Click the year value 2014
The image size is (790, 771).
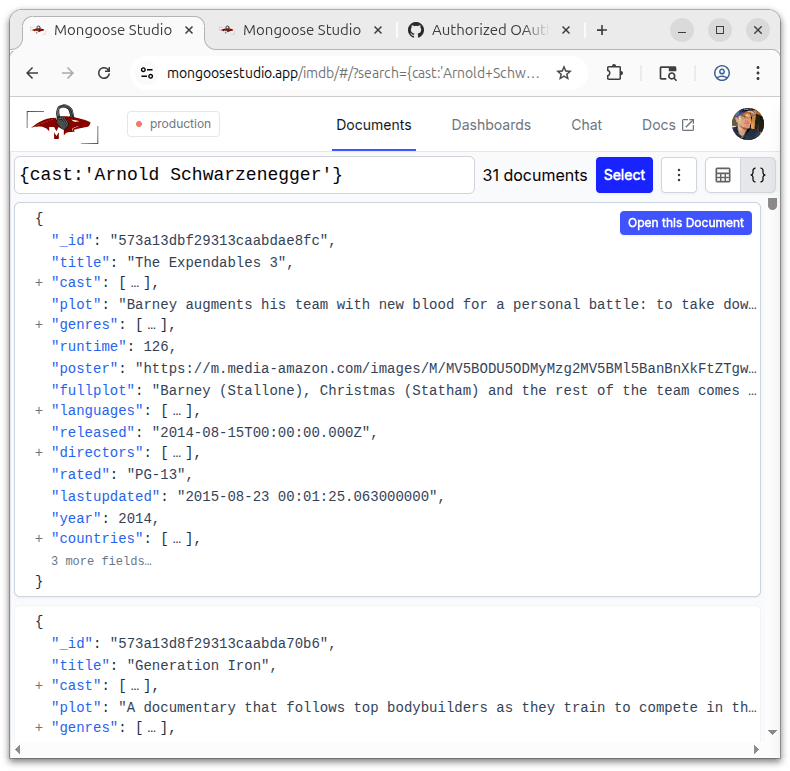click(135, 519)
